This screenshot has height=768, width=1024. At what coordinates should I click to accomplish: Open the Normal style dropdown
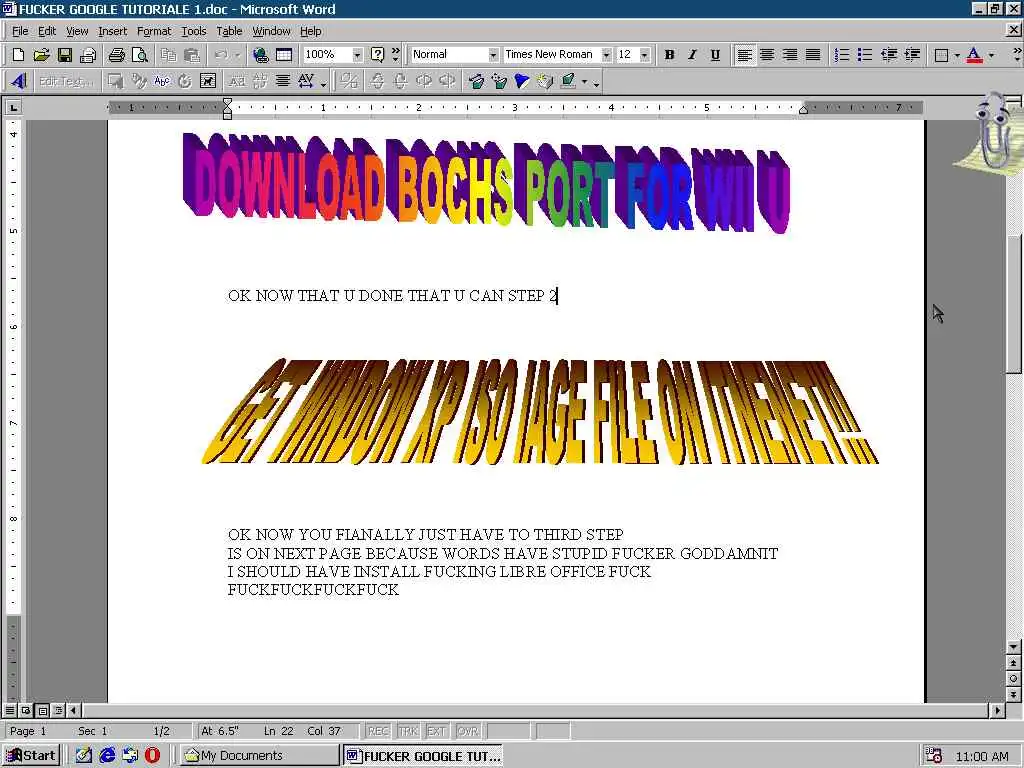[x=493, y=55]
